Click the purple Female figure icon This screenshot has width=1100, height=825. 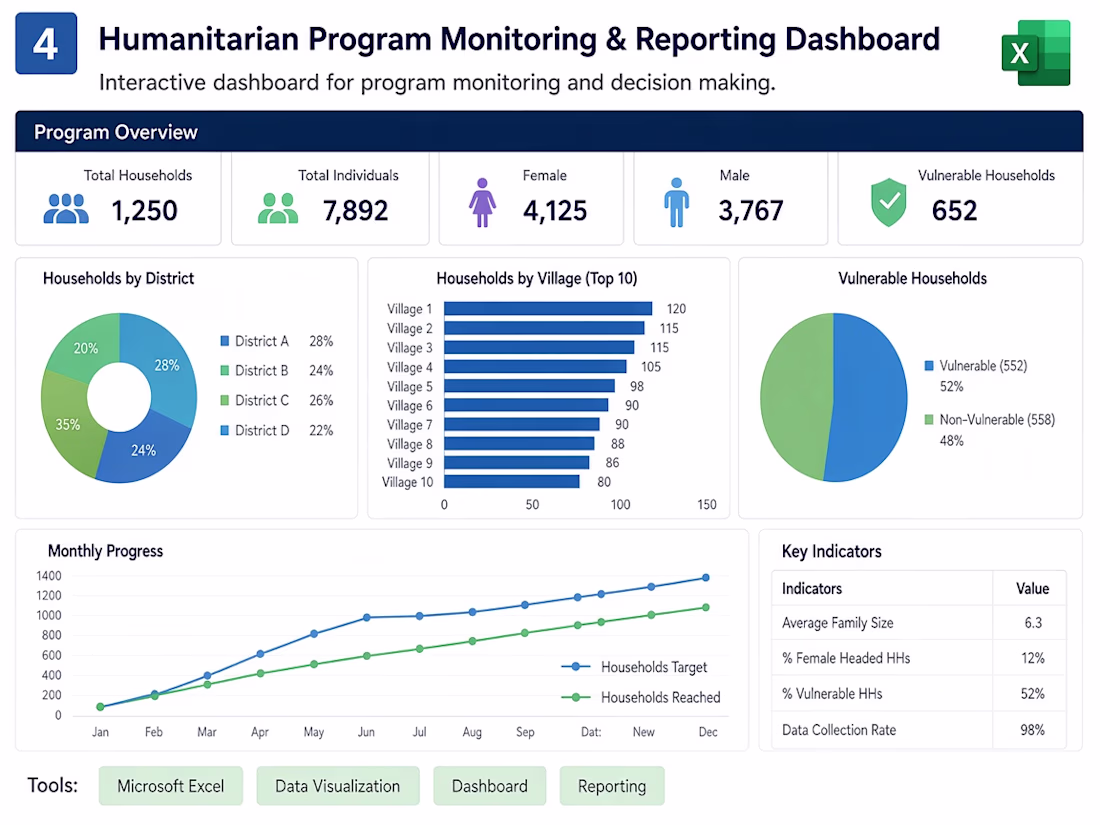pos(482,202)
